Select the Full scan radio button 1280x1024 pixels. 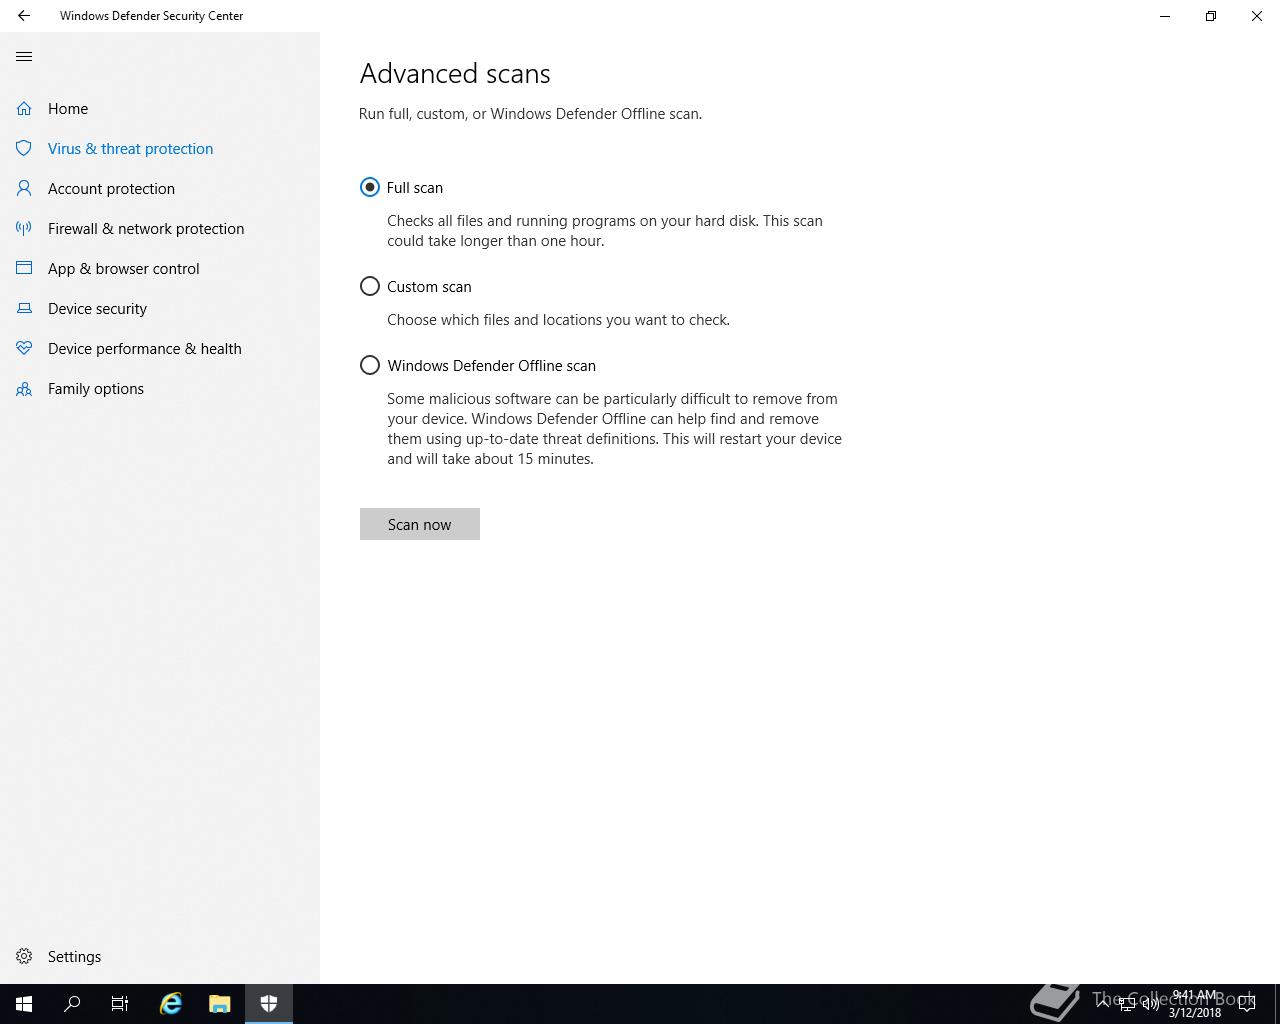pyautogui.click(x=370, y=187)
